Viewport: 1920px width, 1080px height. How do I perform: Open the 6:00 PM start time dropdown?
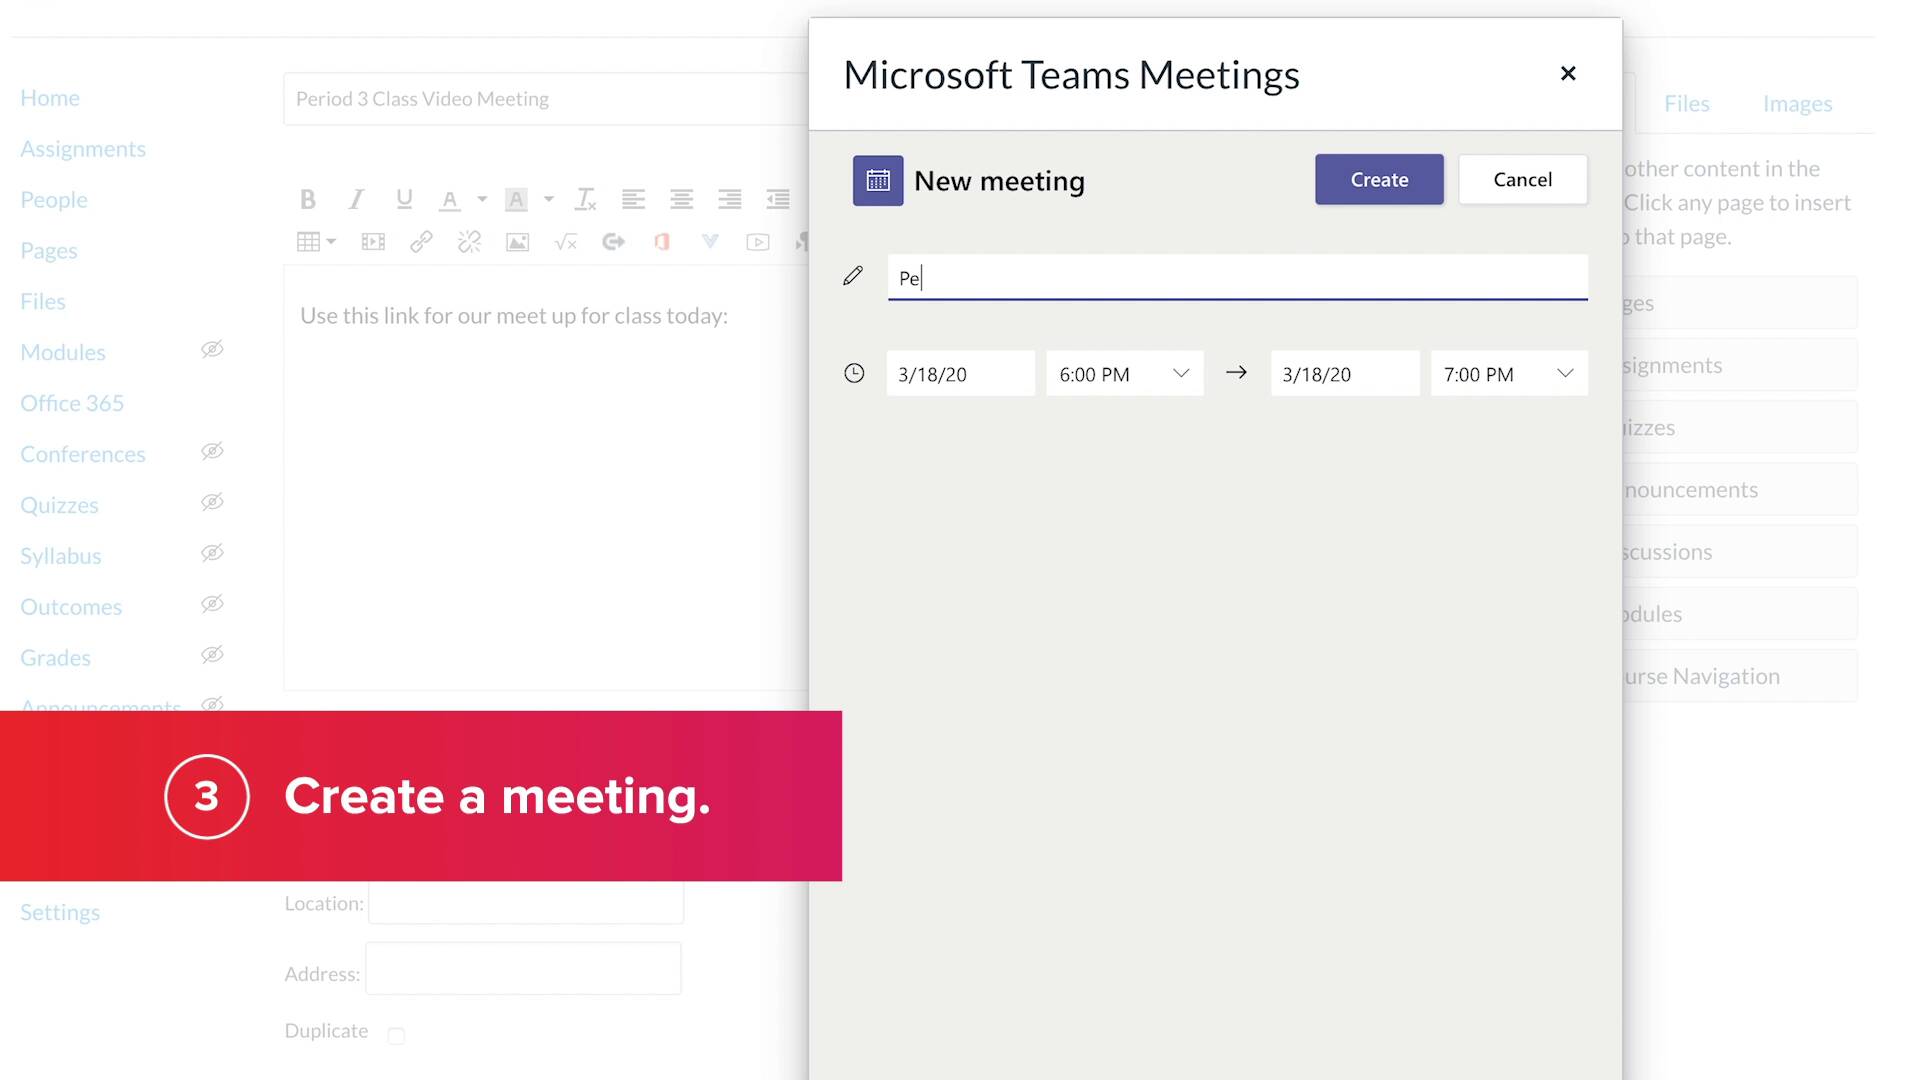click(1181, 373)
